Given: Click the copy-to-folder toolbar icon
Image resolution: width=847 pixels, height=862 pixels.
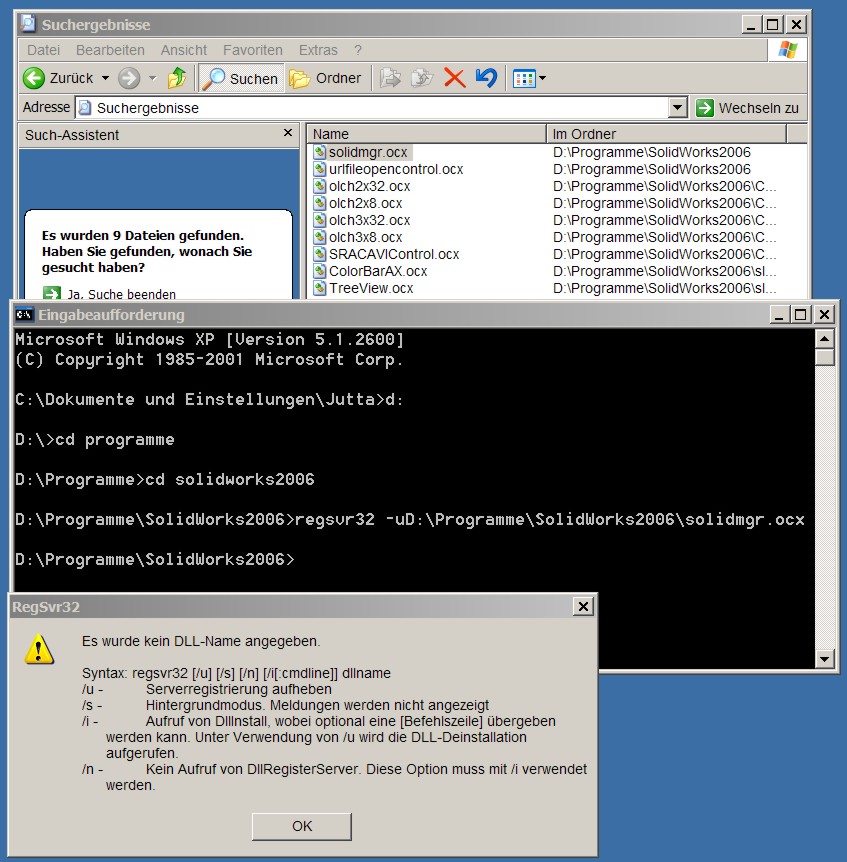Looking at the screenshot, I should (x=422, y=78).
